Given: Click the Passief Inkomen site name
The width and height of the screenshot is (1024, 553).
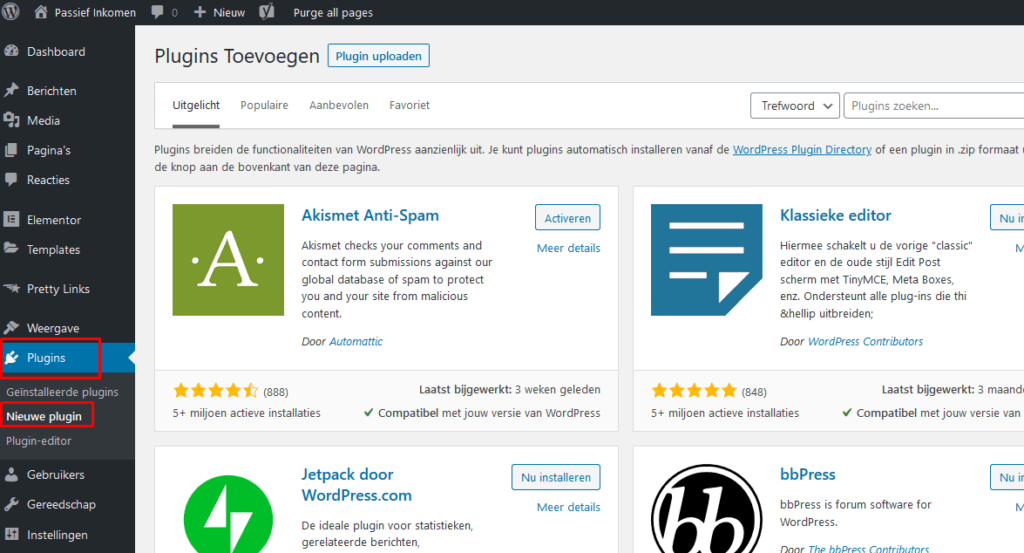Looking at the screenshot, I should click(x=95, y=12).
